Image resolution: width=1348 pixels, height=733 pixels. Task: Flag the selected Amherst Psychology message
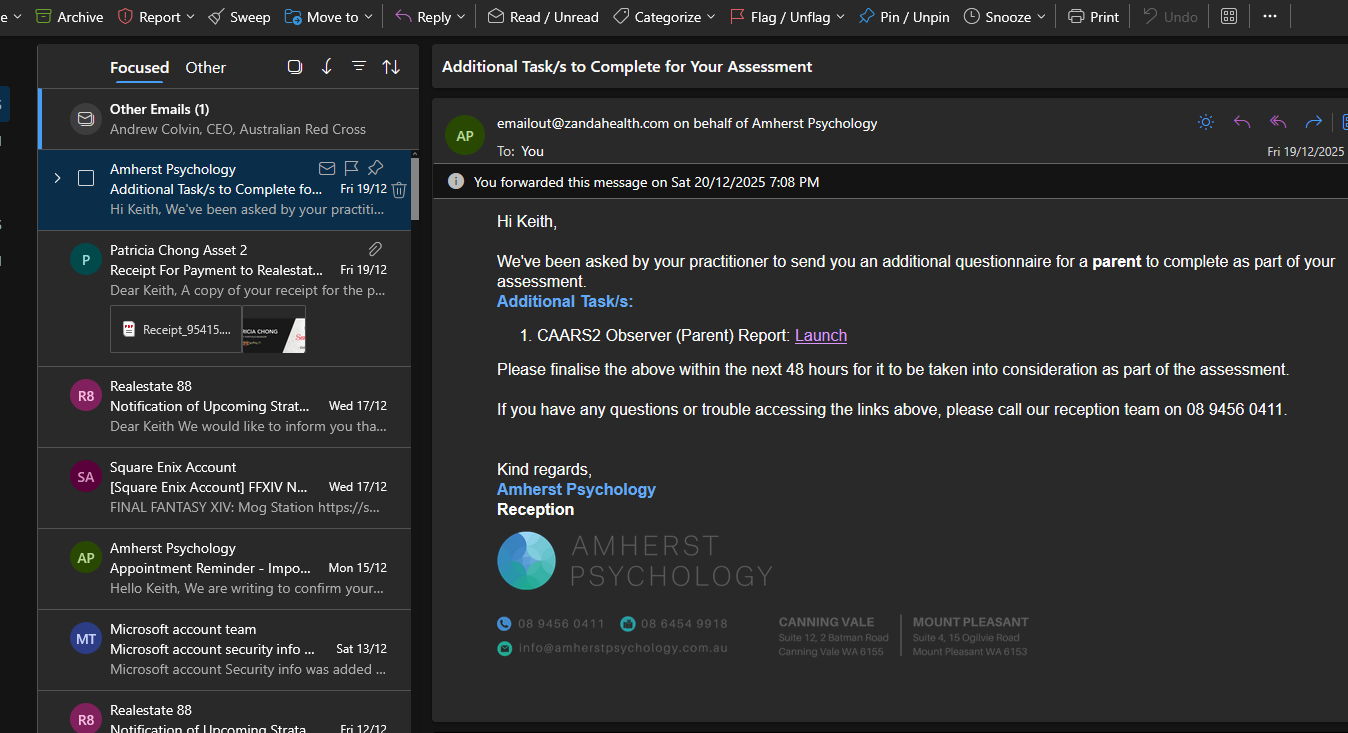(x=351, y=168)
